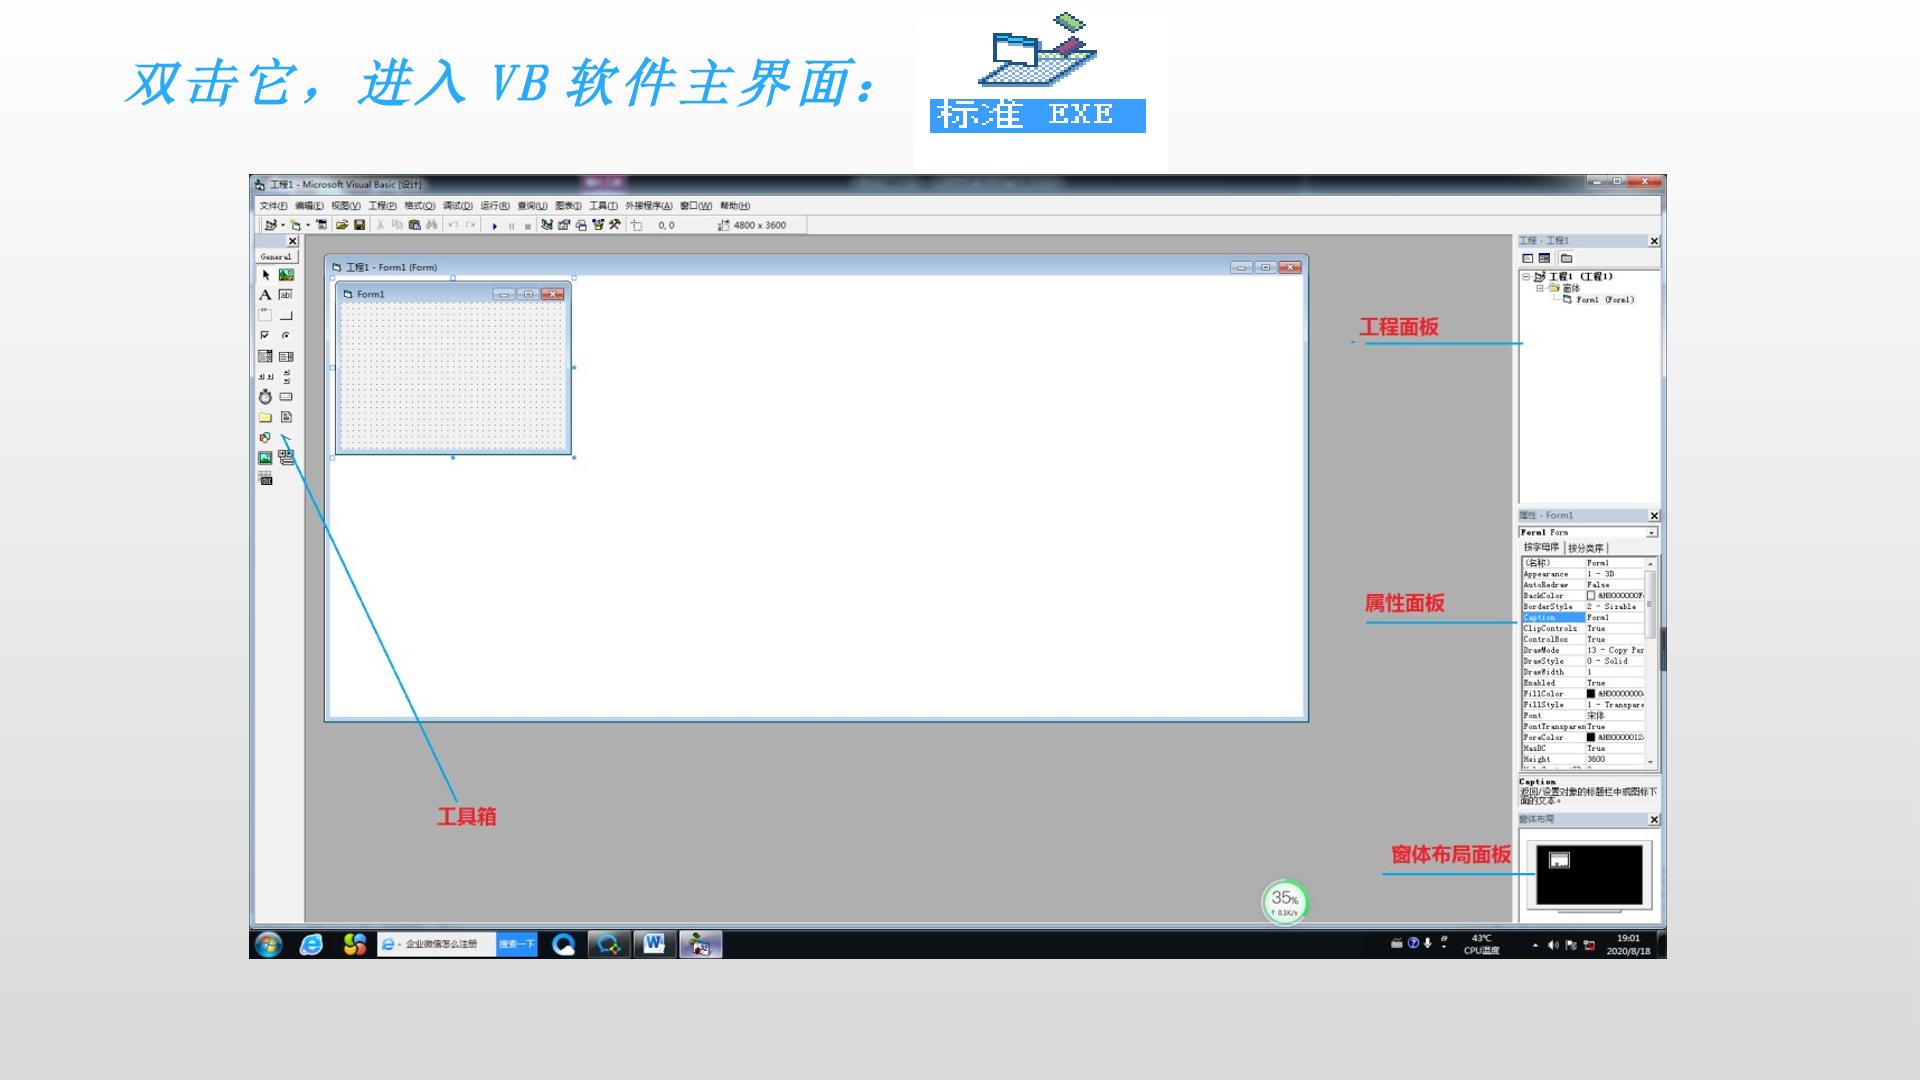The height and width of the screenshot is (1080, 1920).
Task: Open the 帮助(H) menu
Action: tap(735, 206)
